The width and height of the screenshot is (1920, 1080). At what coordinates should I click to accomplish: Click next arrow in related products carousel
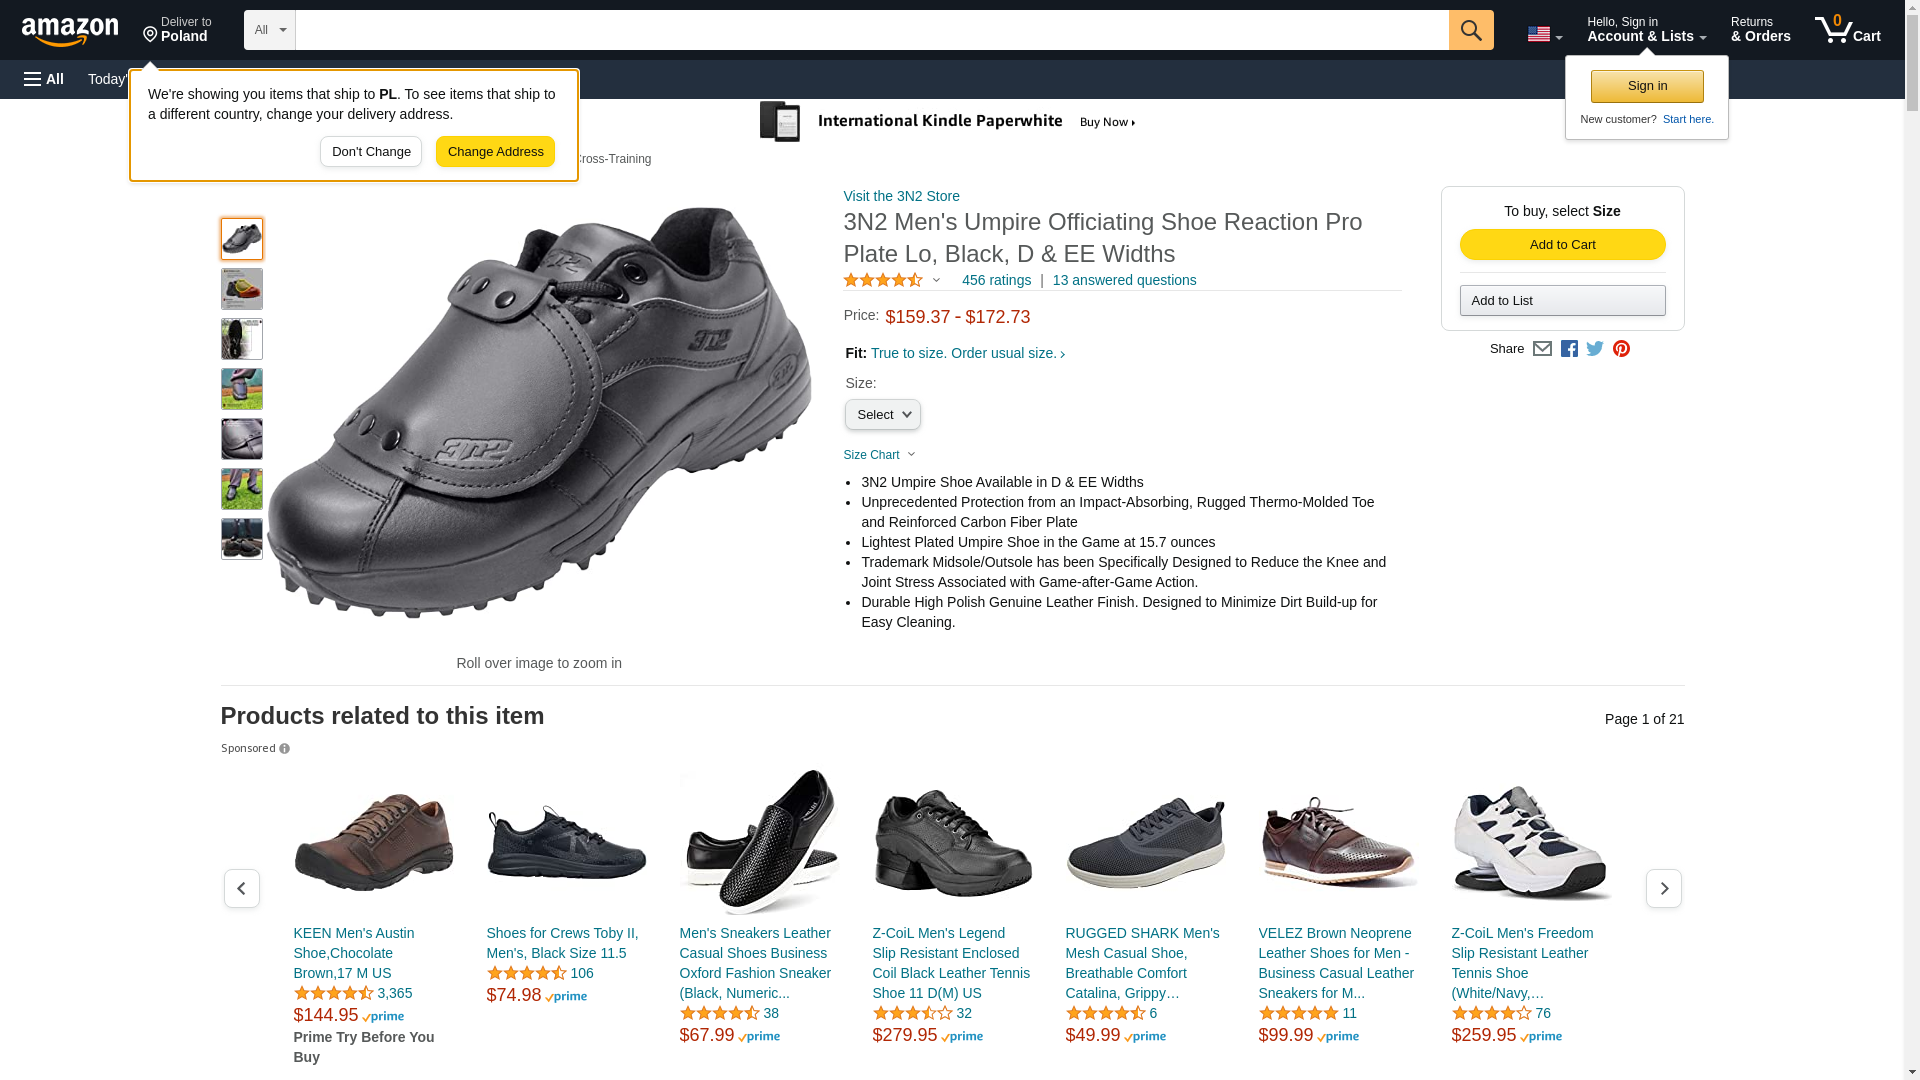pyautogui.click(x=1663, y=888)
